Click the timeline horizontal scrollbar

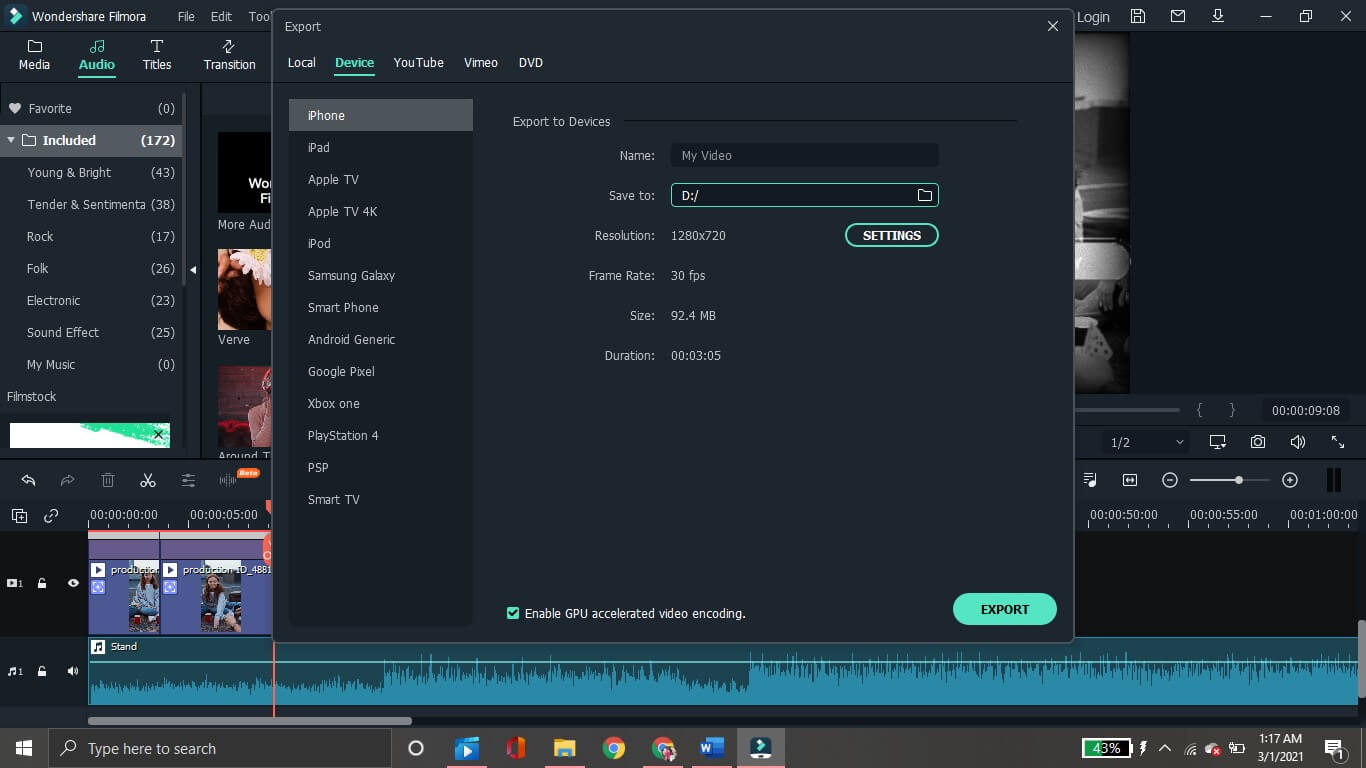pyautogui.click(x=250, y=720)
